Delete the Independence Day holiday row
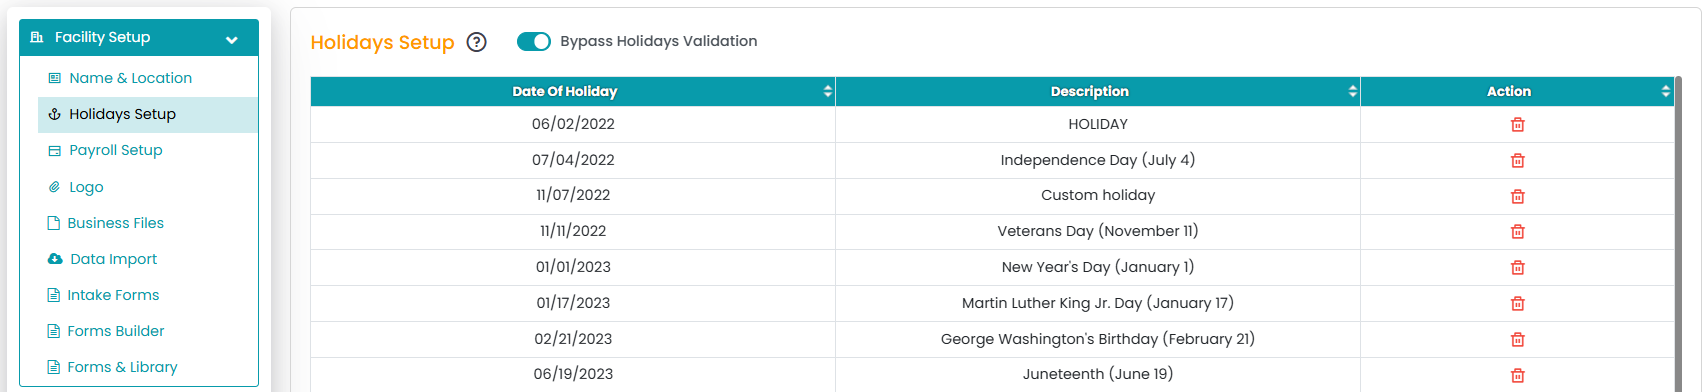The width and height of the screenshot is (1704, 392). [1517, 161]
